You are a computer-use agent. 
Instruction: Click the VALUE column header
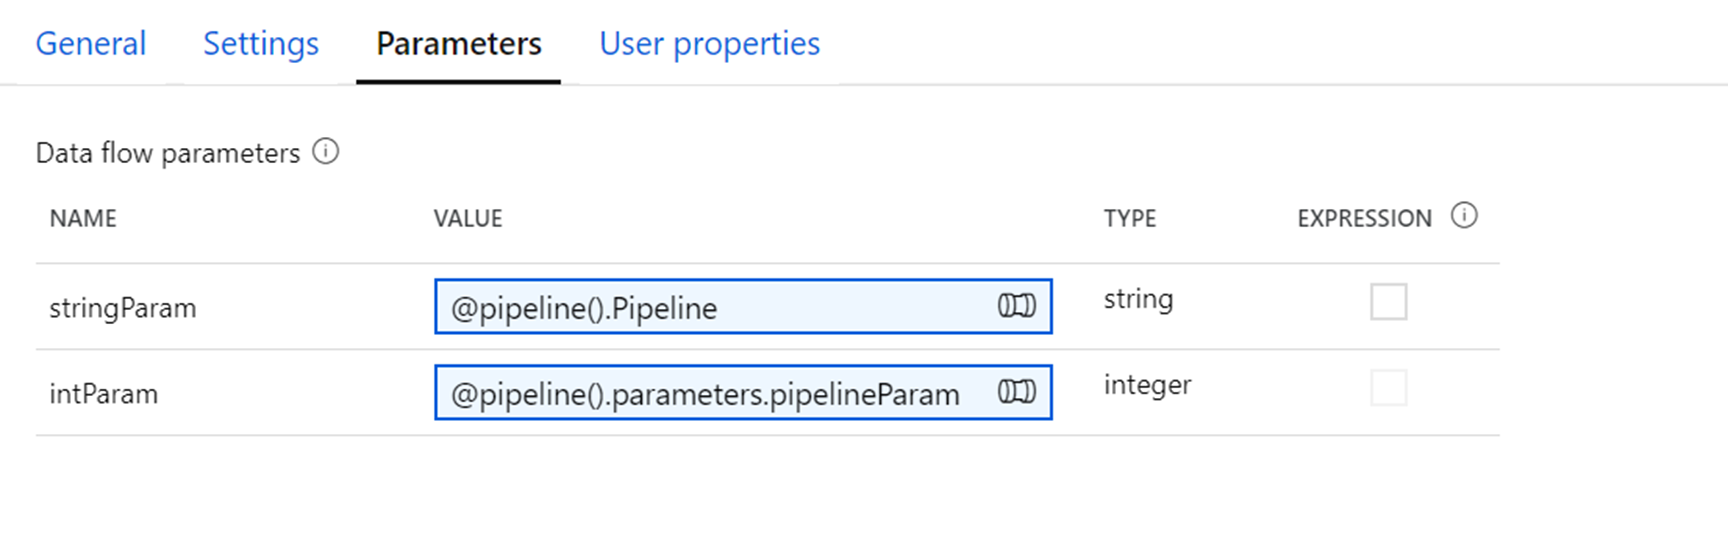(468, 219)
